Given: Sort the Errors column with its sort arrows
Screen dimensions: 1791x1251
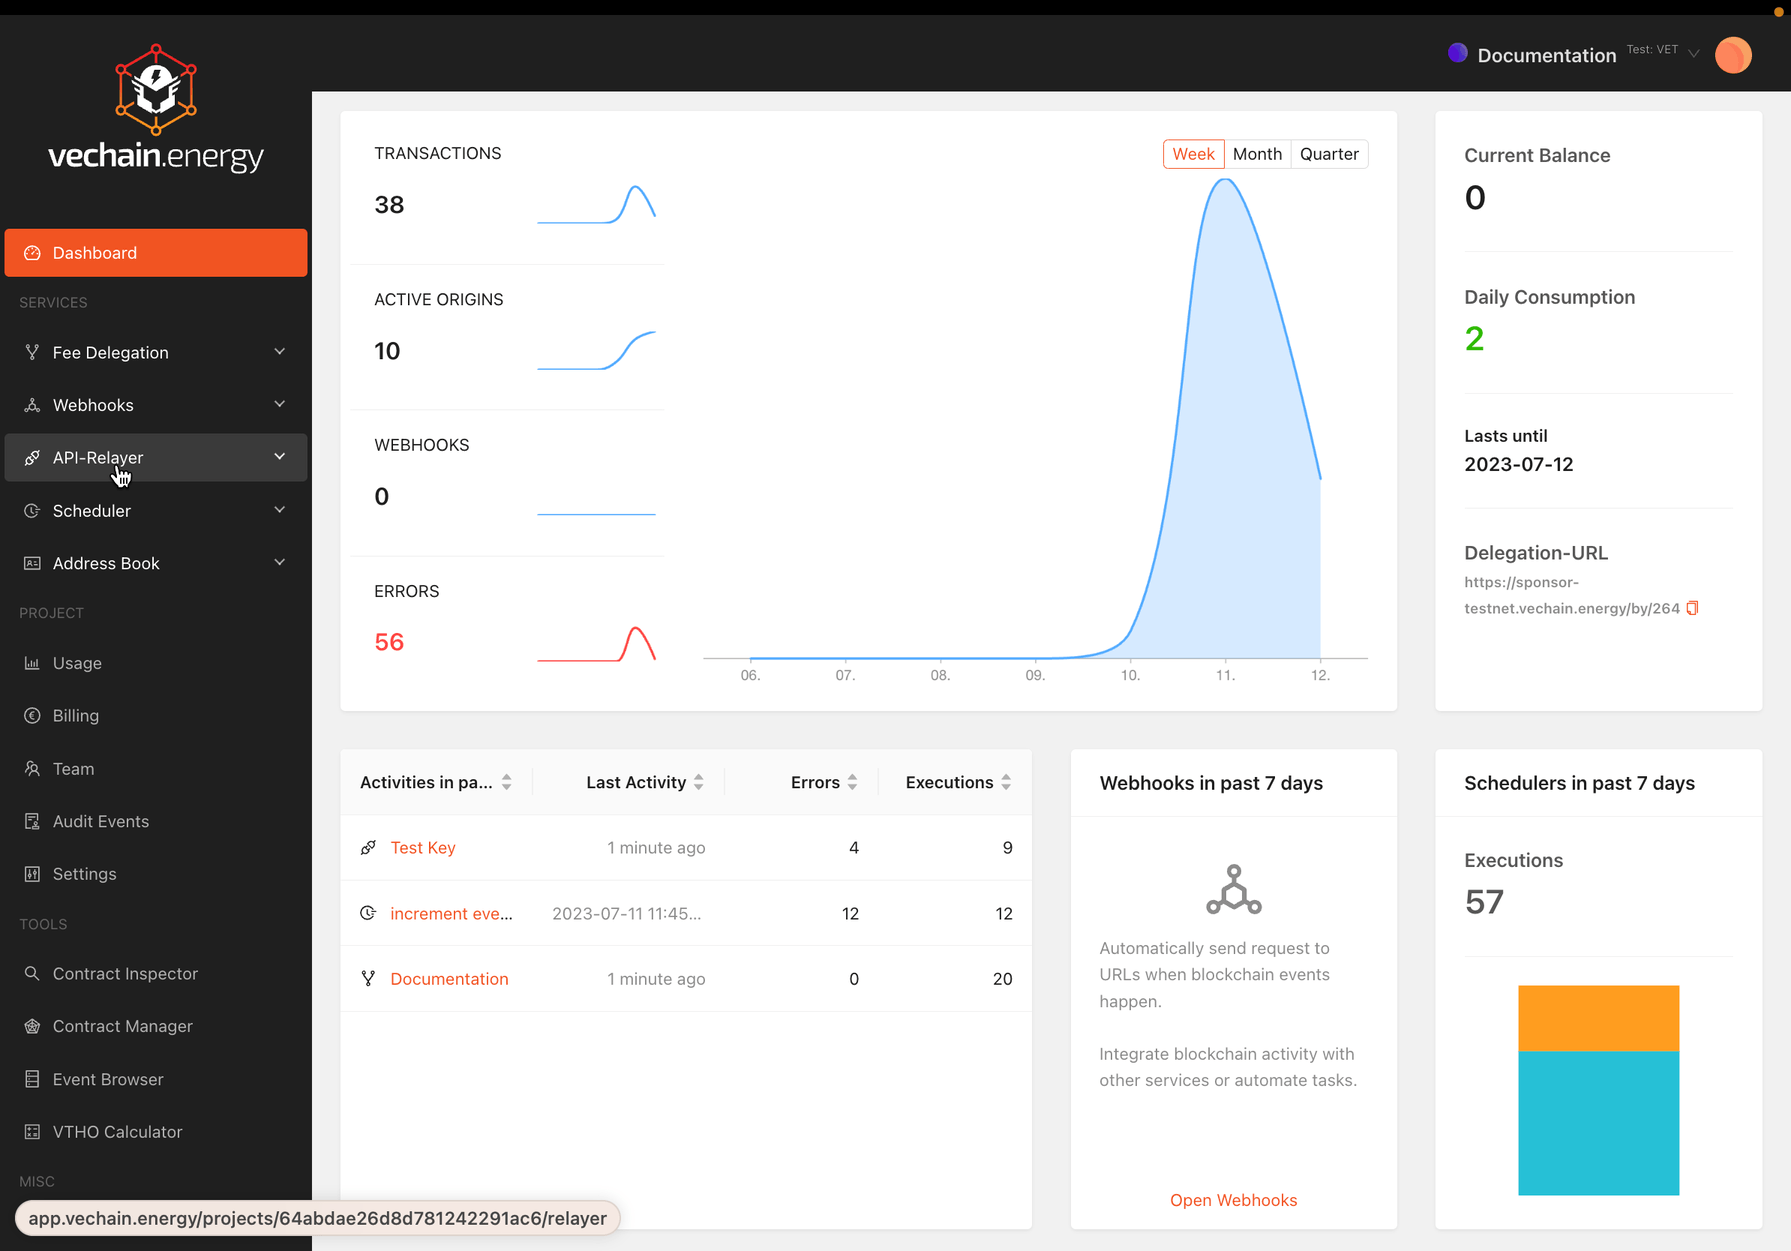Looking at the screenshot, I should (x=852, y=782).
